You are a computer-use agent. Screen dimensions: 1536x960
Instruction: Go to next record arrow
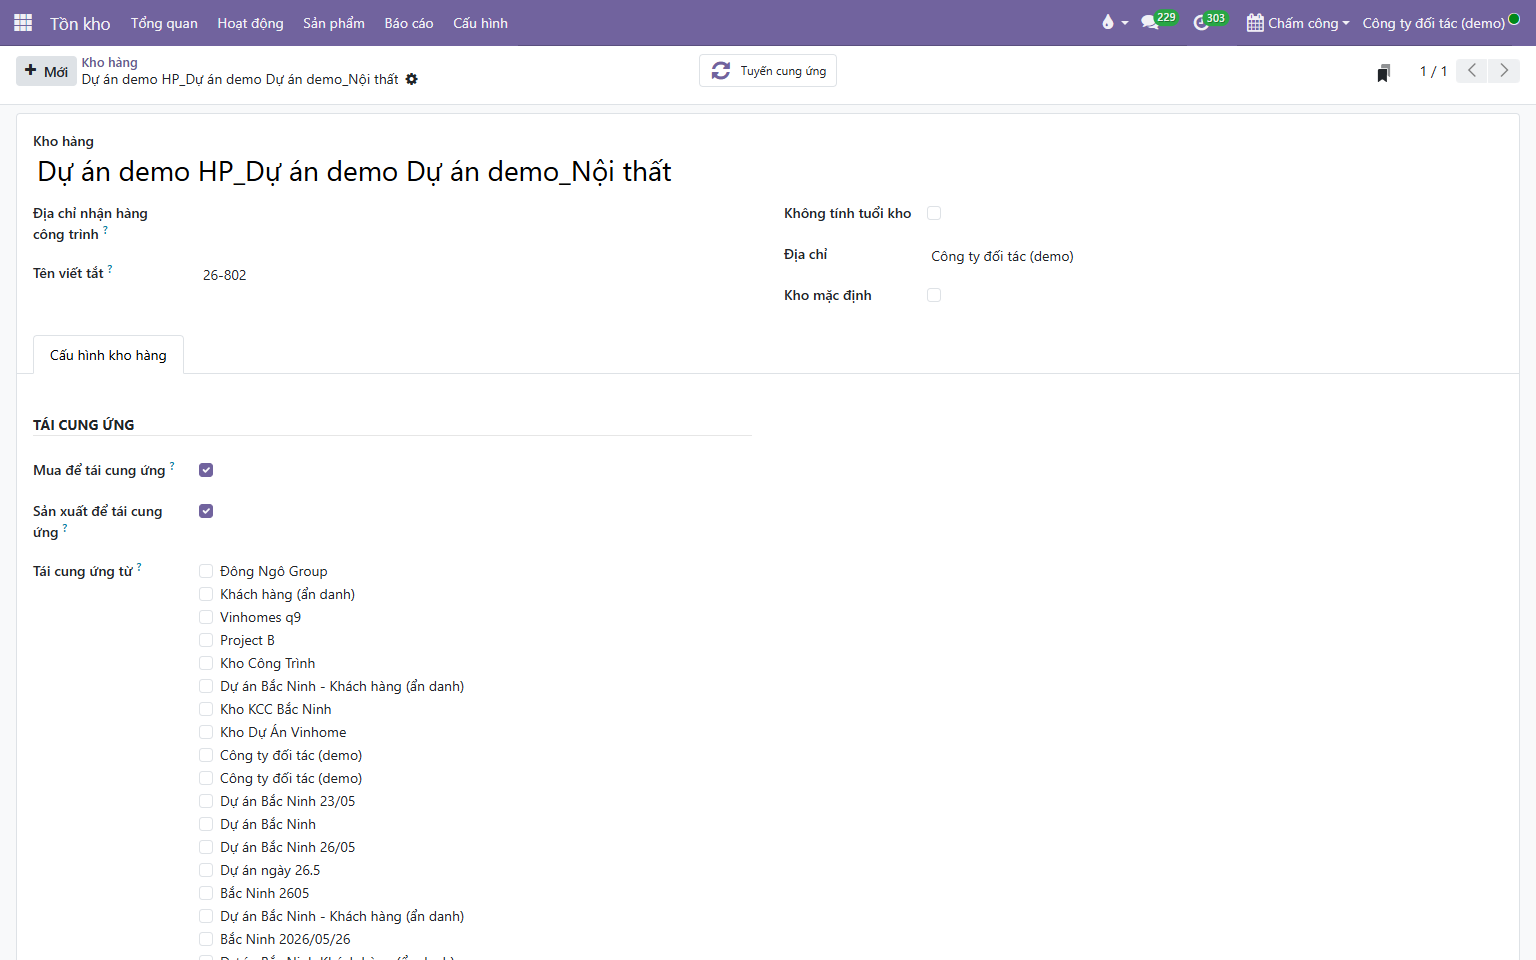(x=1503, y=70)
